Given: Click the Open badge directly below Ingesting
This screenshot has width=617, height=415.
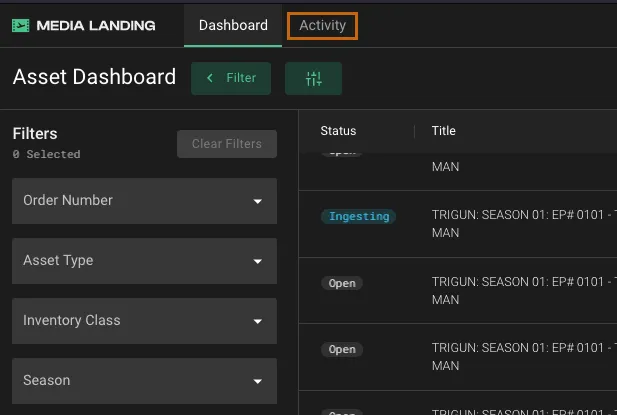Looking at the screenshot, I should pos(342,283).
